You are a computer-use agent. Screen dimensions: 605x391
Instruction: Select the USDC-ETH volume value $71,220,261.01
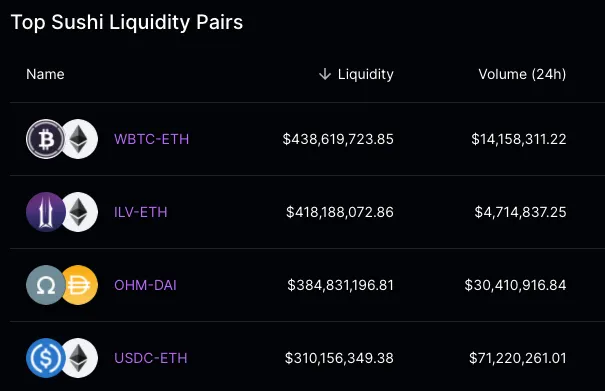click(517, 358)
